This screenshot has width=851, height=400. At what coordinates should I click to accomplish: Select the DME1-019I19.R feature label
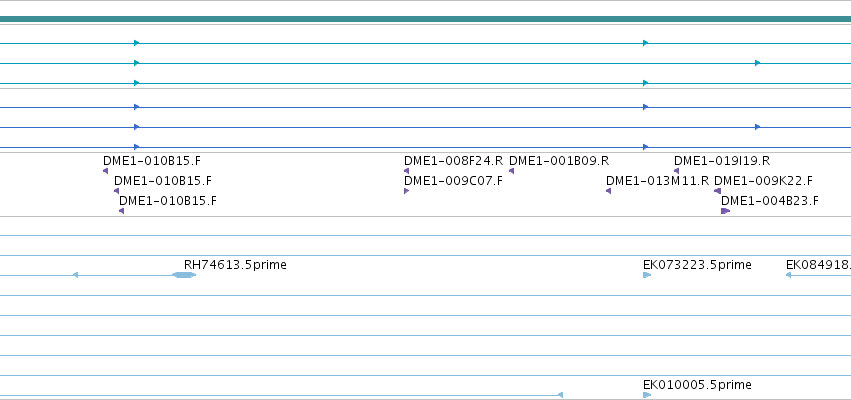point(721,161)
